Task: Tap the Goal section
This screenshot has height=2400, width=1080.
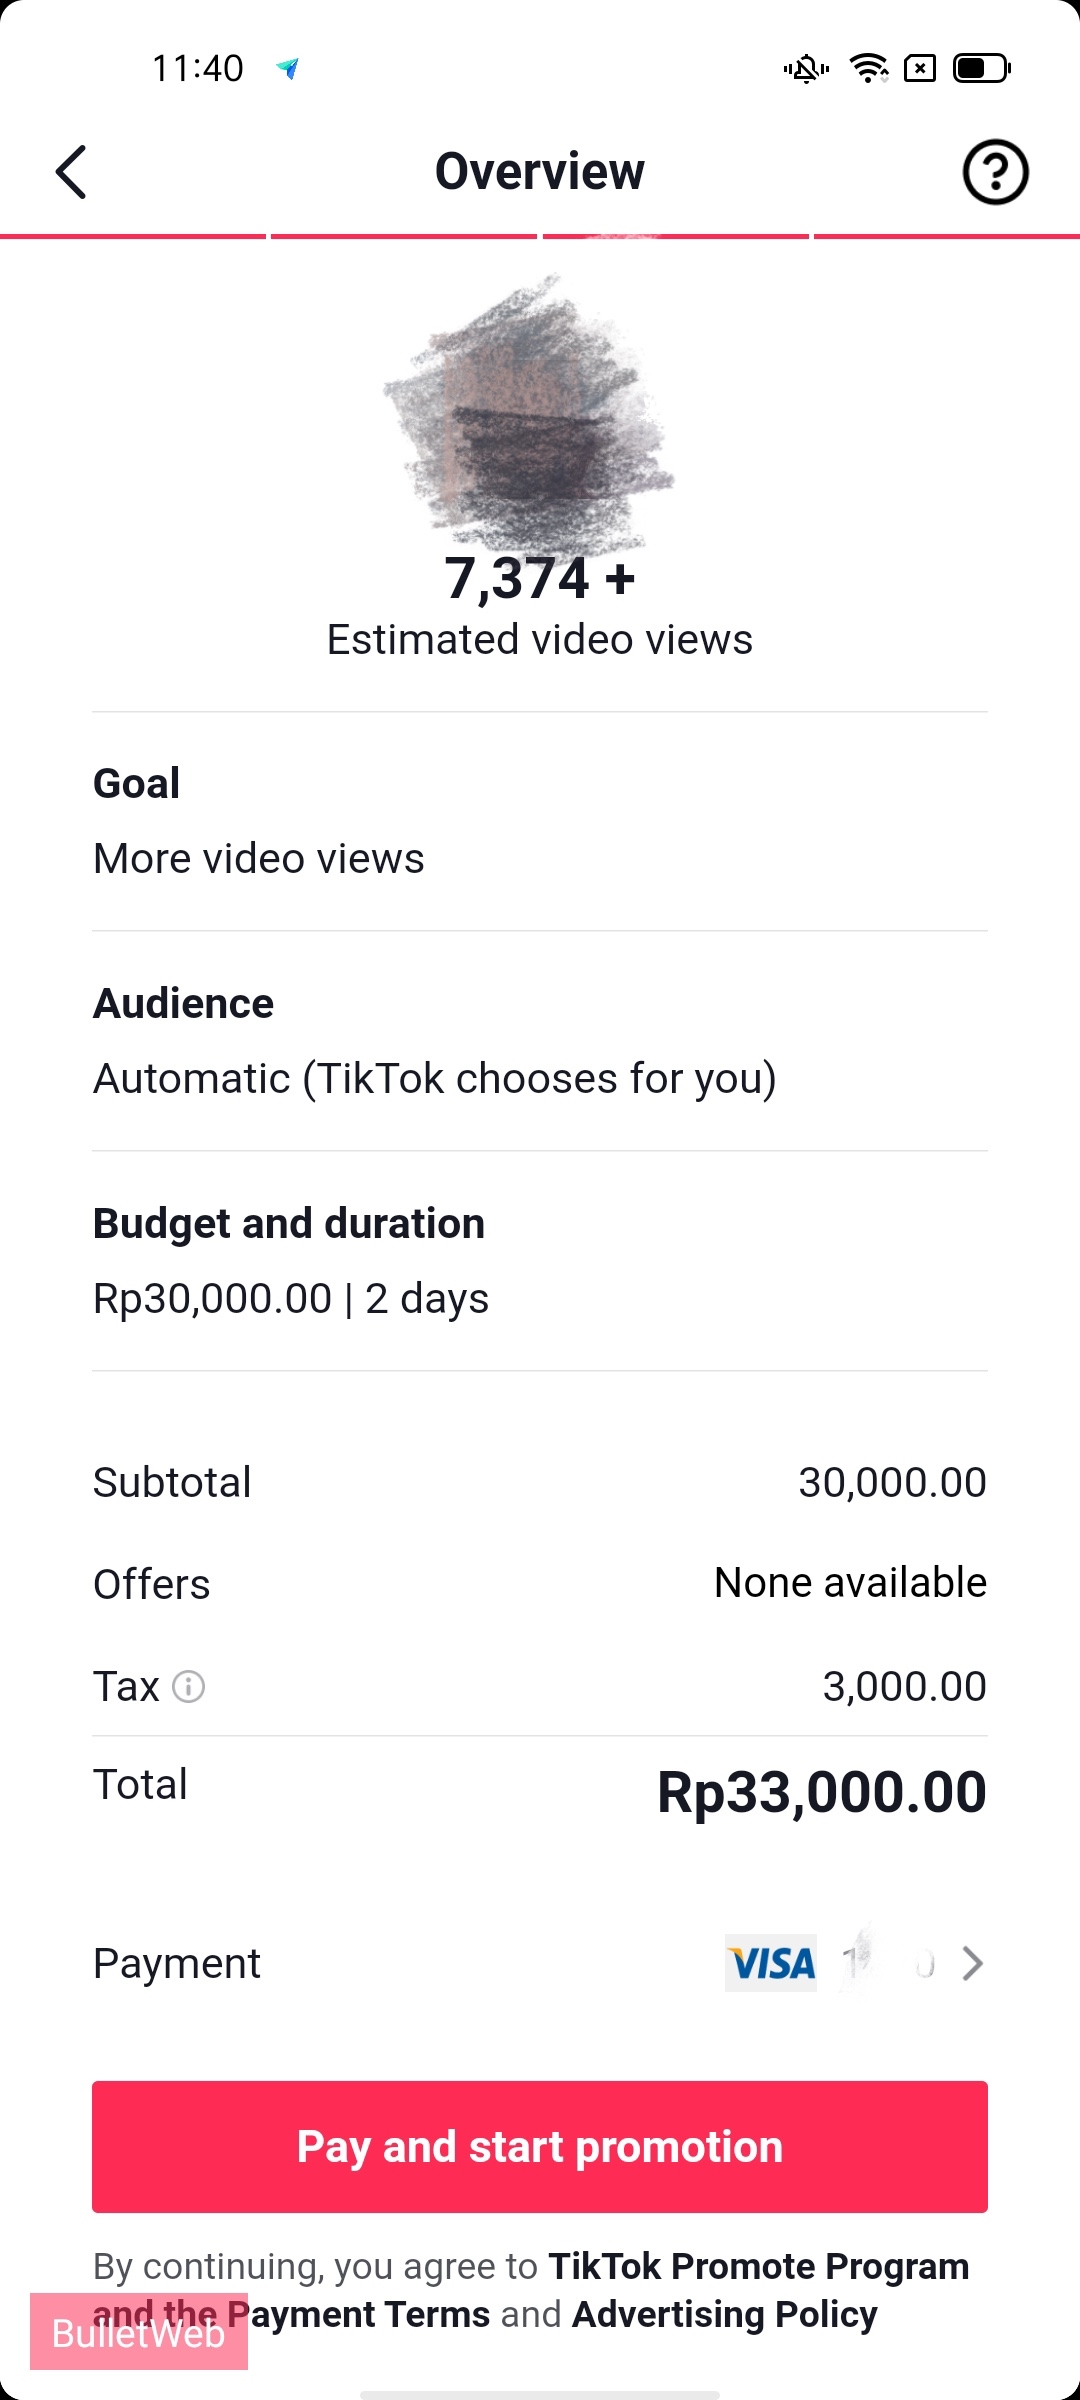Action: pos(540,820)
